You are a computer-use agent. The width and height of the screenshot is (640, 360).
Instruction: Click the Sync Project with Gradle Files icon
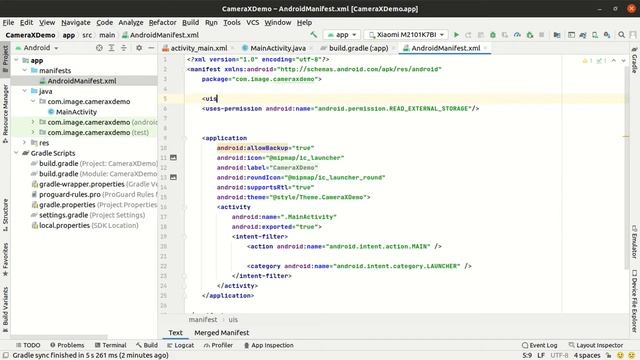coord(583,35)
